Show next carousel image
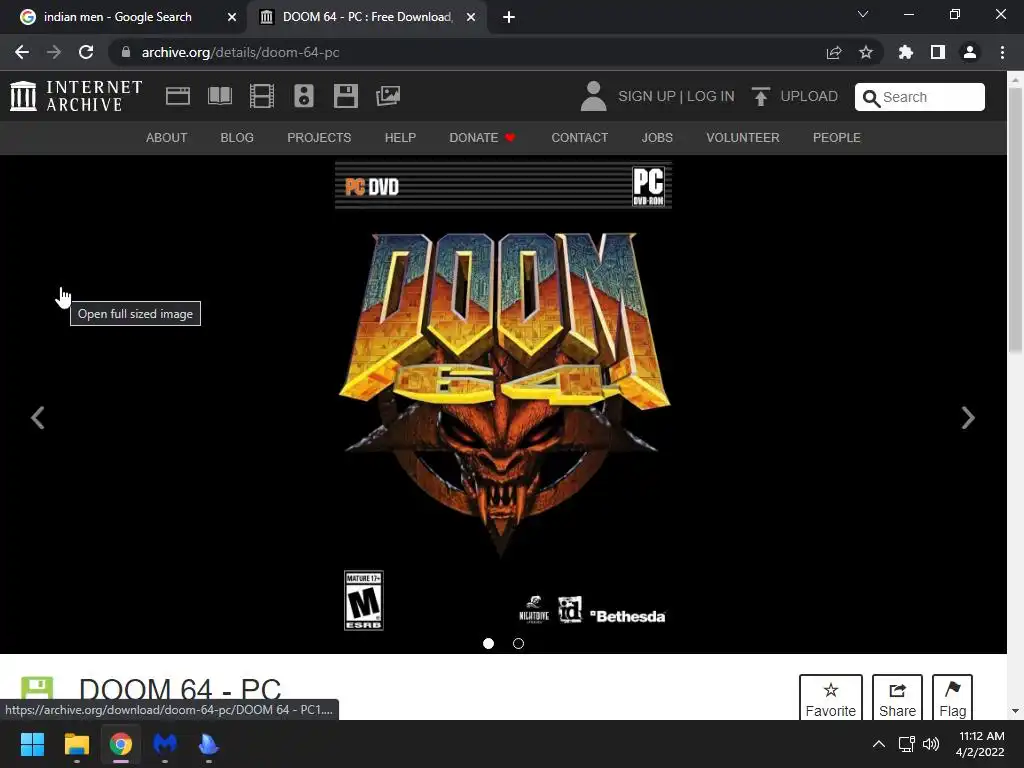The image size is (1024, 768). tap(968, 418)
